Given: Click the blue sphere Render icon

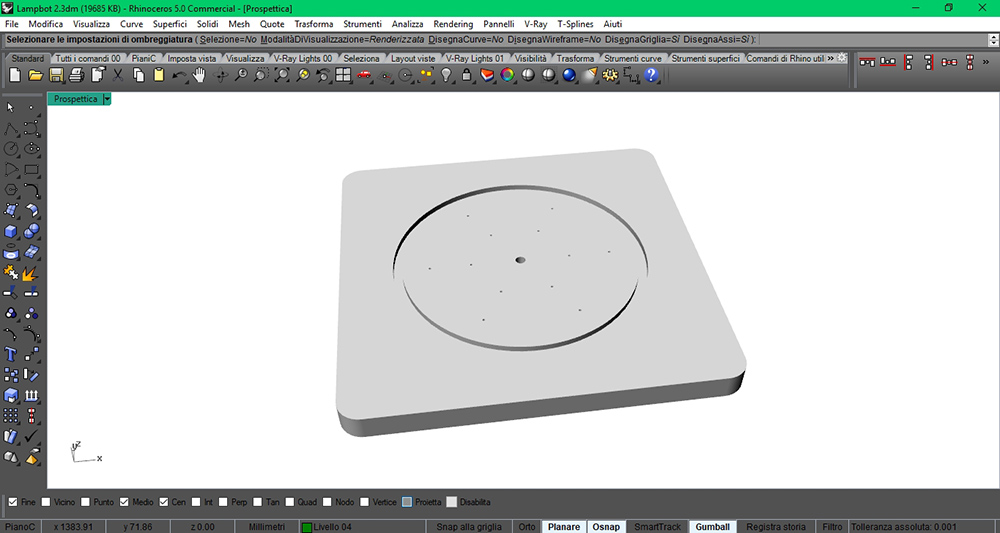Looking at the screenshot, I should pos(569,75).
